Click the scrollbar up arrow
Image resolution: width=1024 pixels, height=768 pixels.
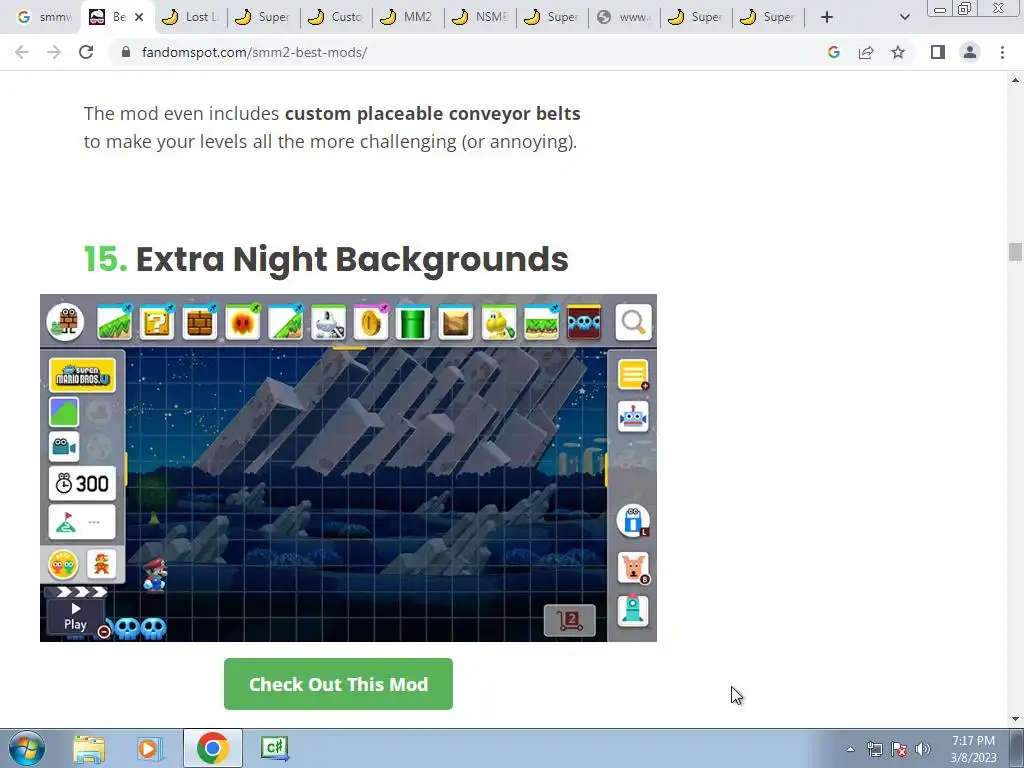1015,80
